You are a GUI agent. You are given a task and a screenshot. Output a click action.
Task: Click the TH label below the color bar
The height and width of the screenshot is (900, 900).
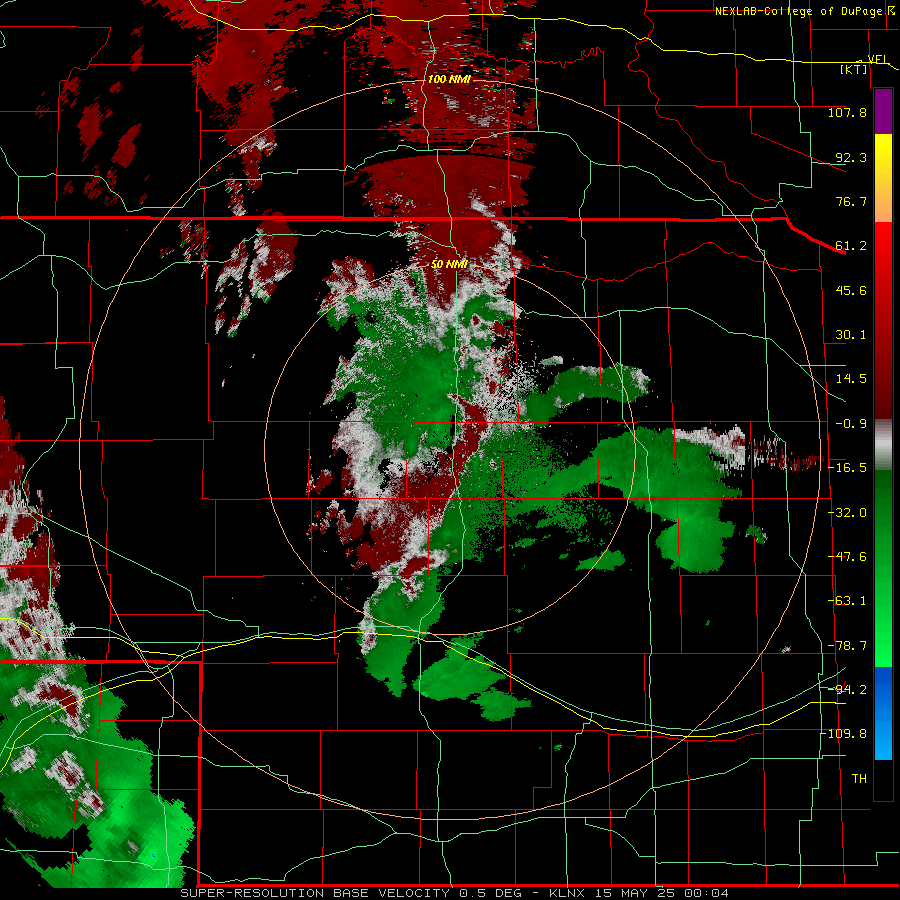click(x=859, y=779)
